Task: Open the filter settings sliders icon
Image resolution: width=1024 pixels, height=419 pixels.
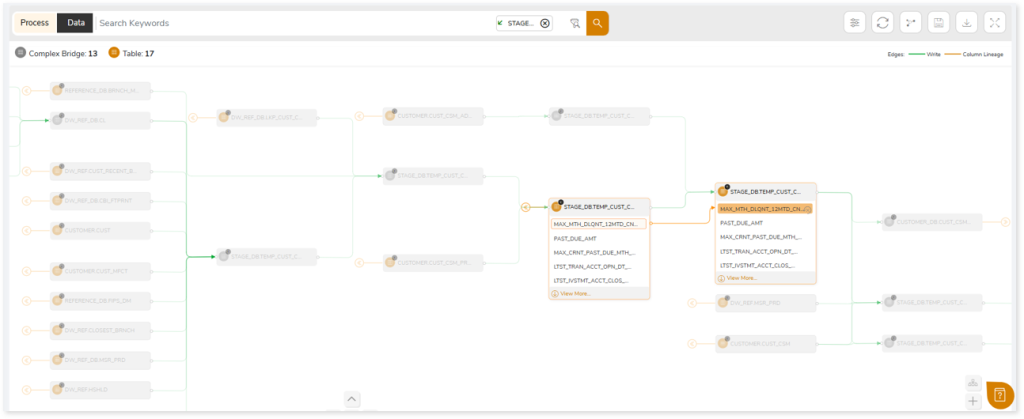Action: point(854,22)
